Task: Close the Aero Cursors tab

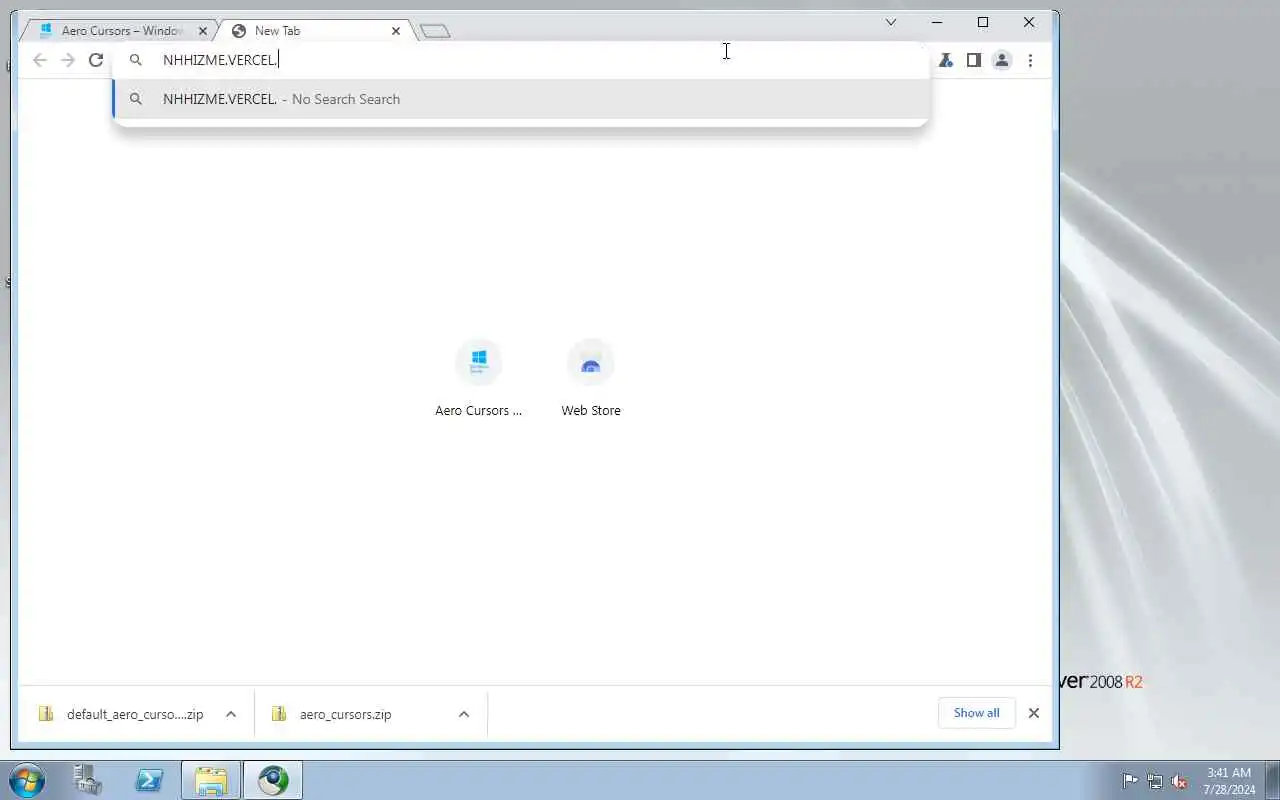Action: point(203,31)
